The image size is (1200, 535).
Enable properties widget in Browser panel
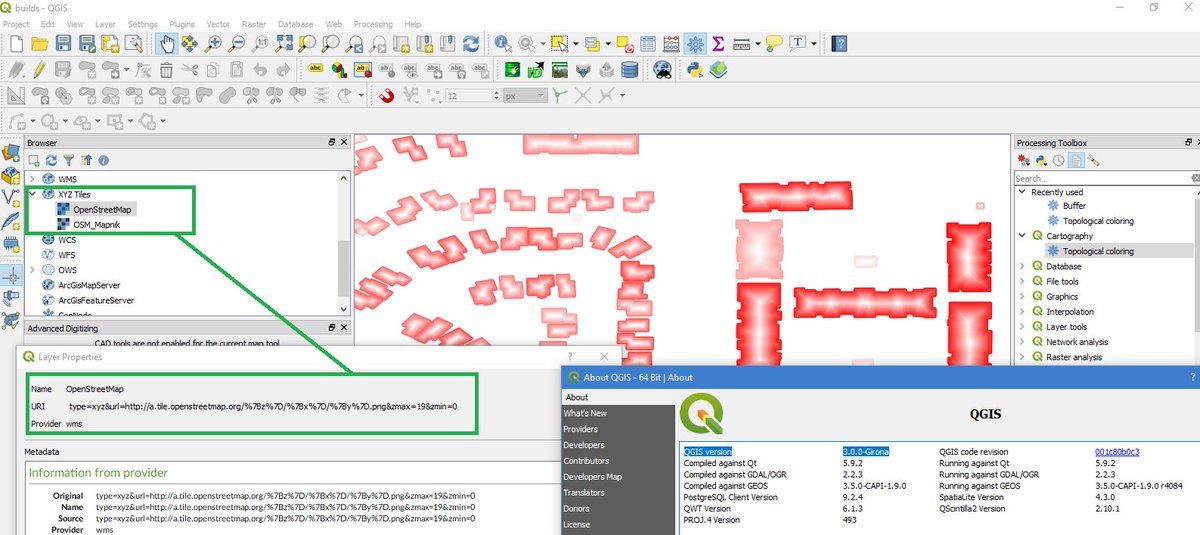point(103,160)
